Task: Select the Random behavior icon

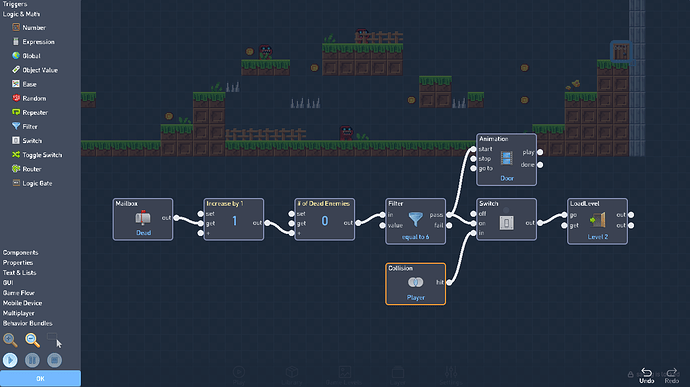Action: (x=16, y=98)
